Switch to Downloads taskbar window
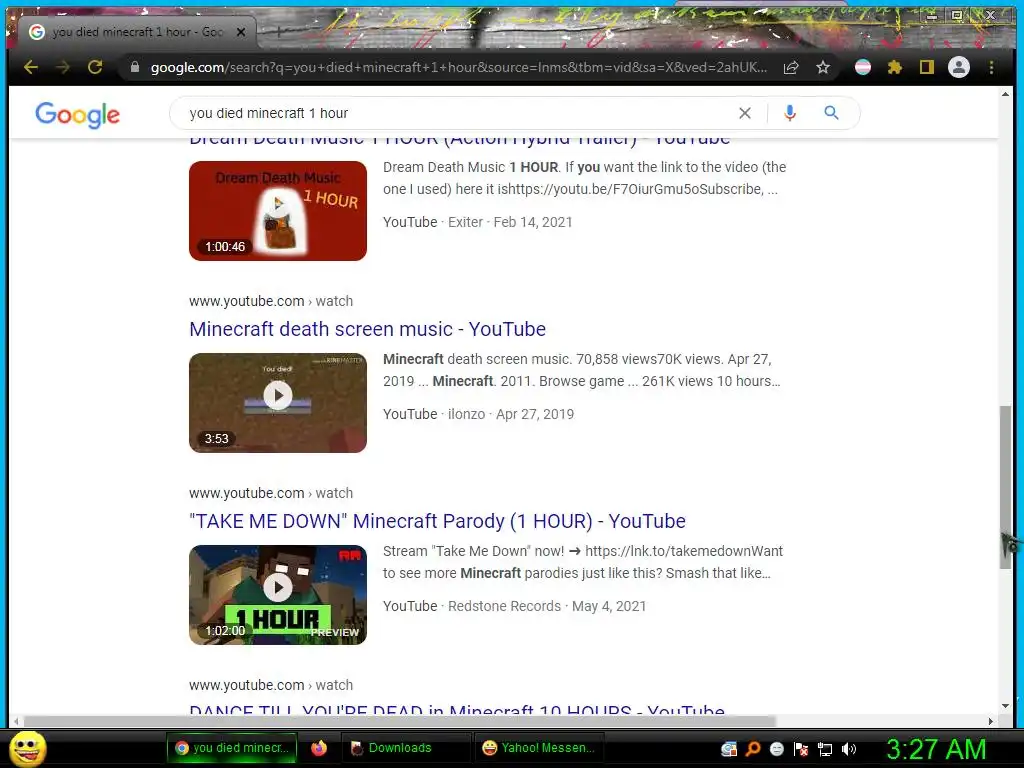Screen dimensions: 1024x768 (406, 748)
